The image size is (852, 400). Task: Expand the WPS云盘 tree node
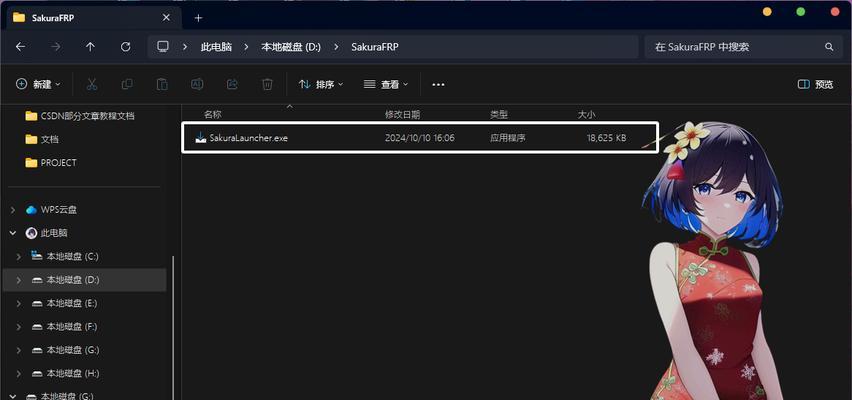pos(13,210)
